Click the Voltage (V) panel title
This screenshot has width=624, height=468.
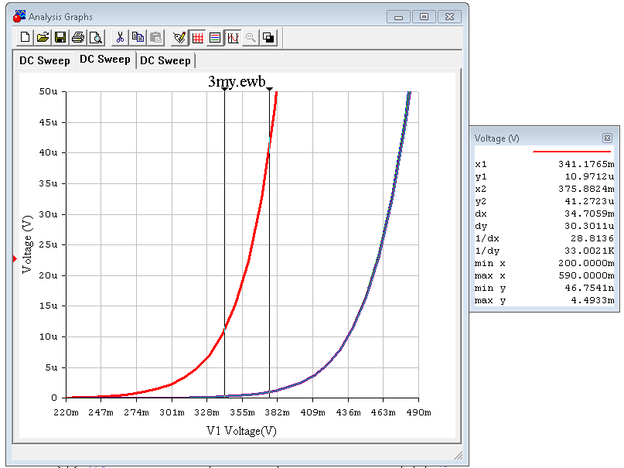pos(497,138)
